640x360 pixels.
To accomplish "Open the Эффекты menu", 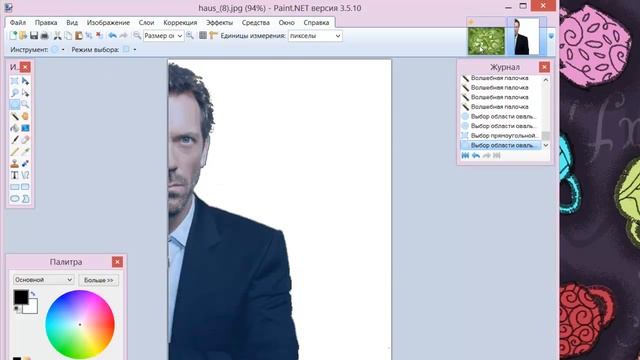I will click(219, 22).
